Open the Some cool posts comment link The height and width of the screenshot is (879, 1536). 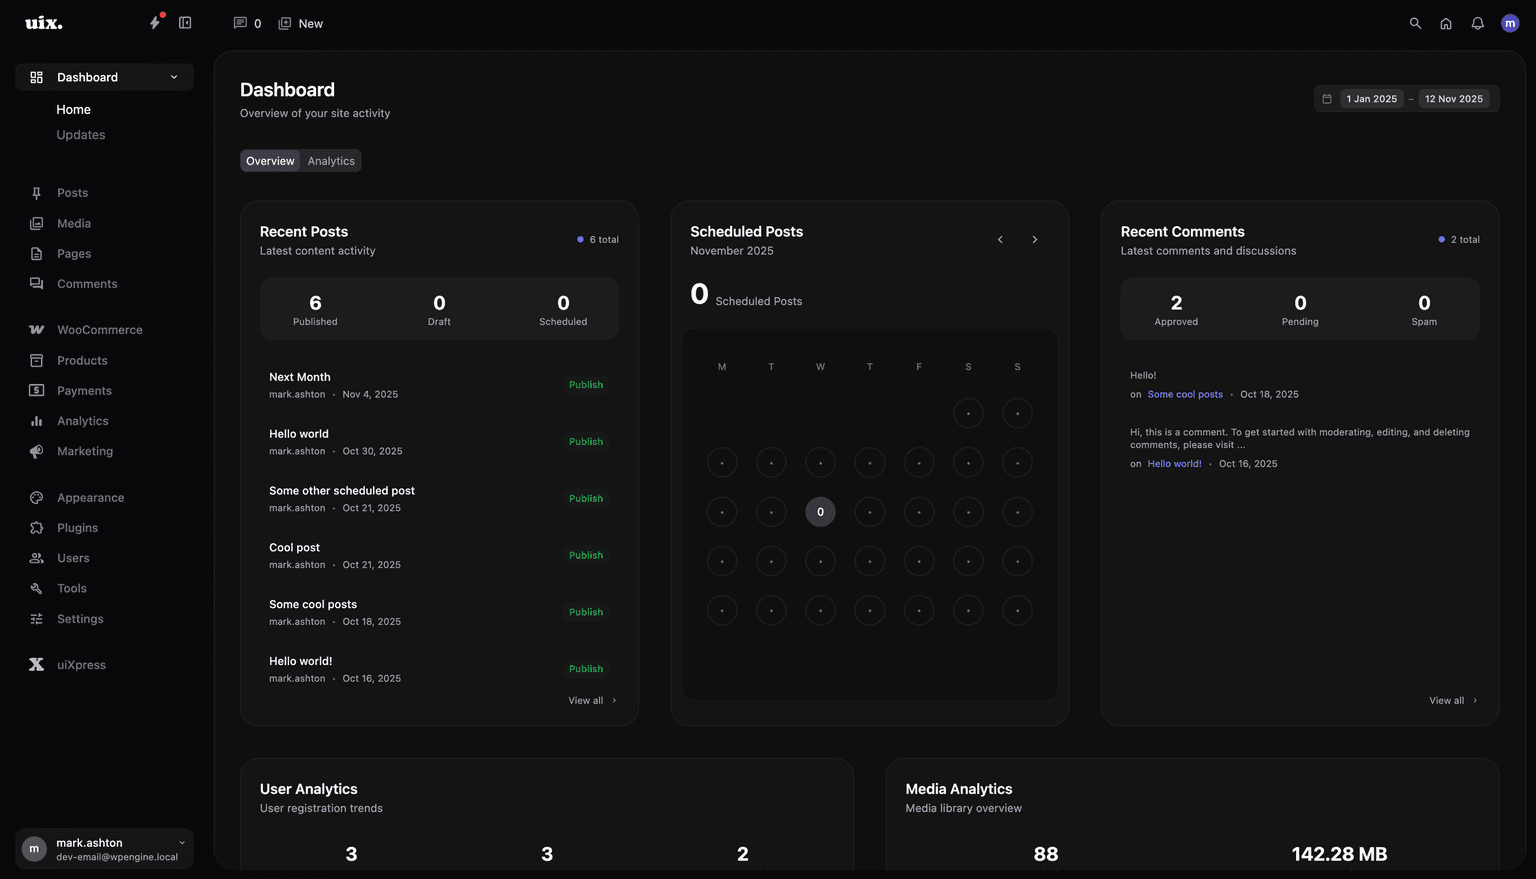(1185, 394)
